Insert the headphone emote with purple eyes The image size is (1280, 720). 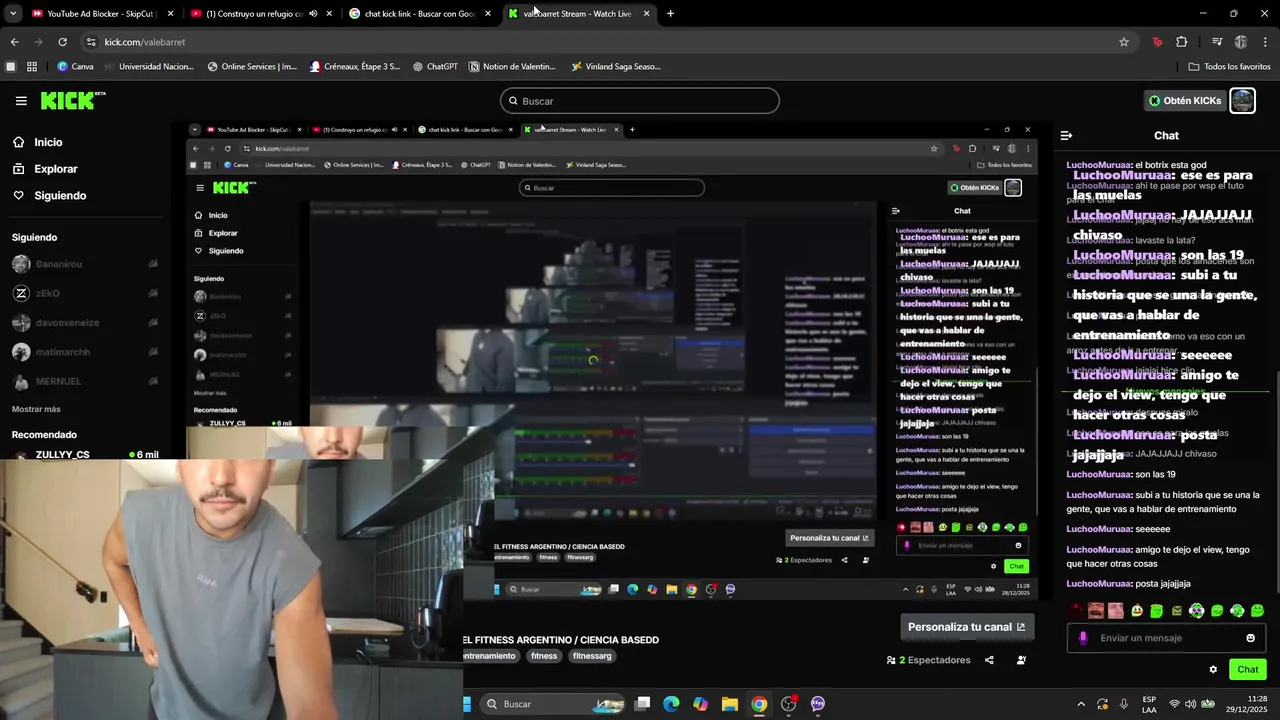tap(1197, 611)
